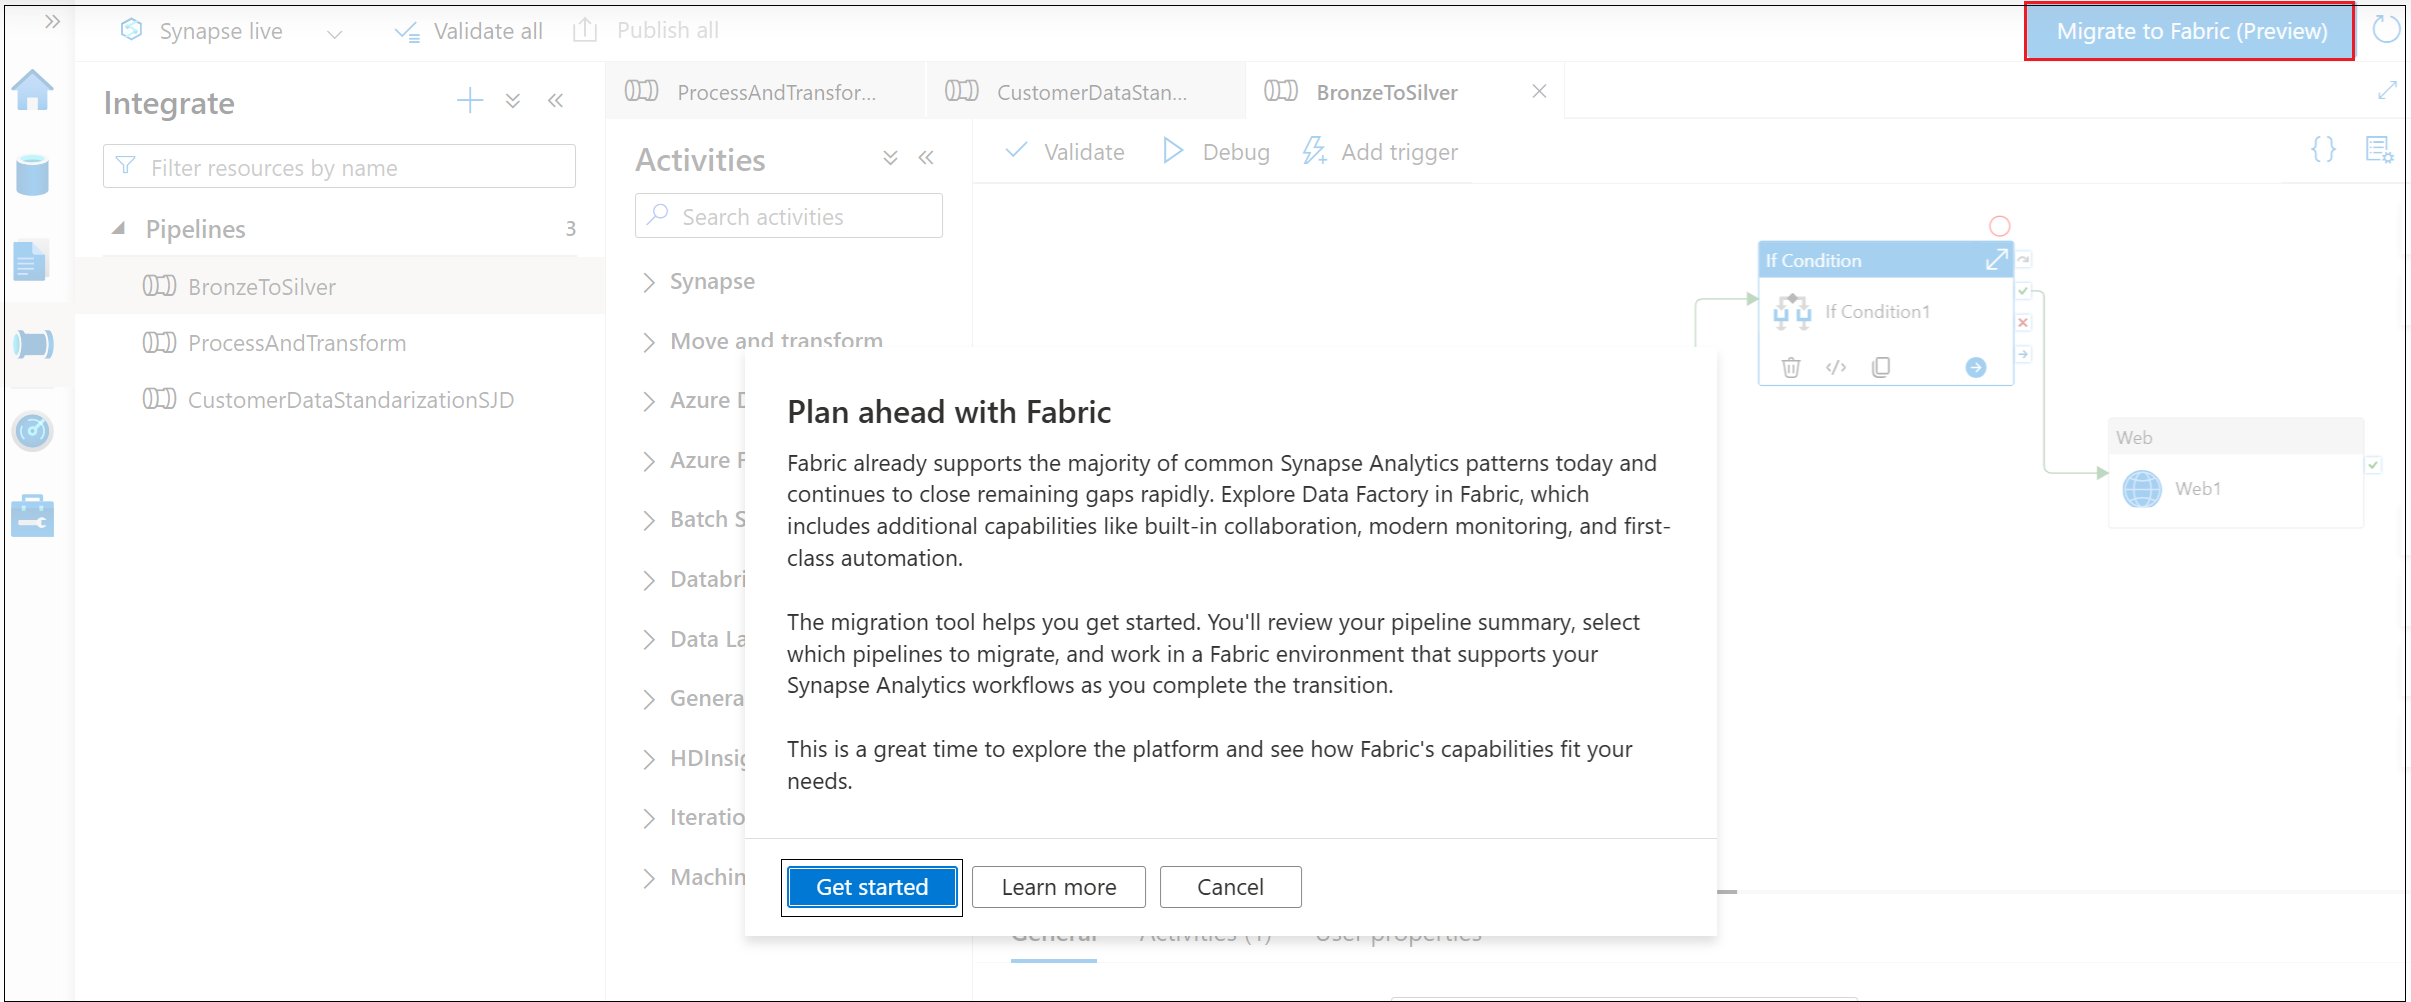This screenshot has width=2411, height=1002.
Task: Open the Integrate hub pipeline icon
Action: 33,345
